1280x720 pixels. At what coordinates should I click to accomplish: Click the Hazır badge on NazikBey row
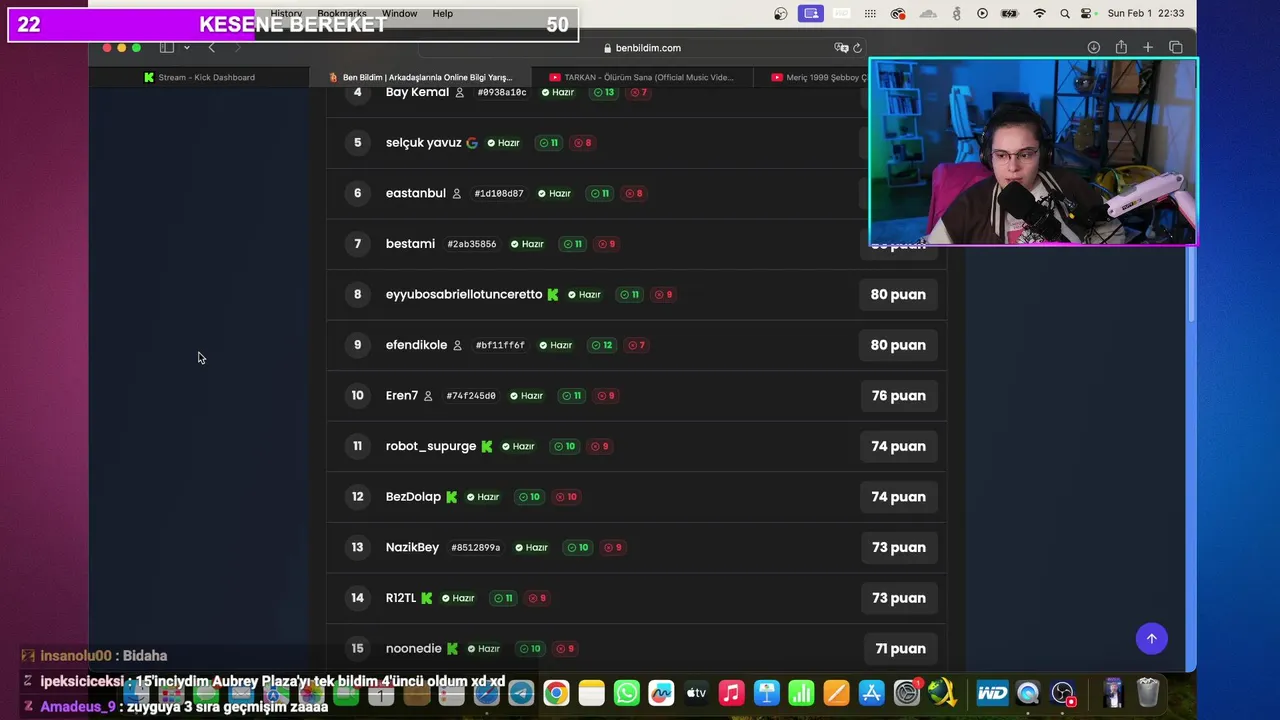[x=532, y=548]
